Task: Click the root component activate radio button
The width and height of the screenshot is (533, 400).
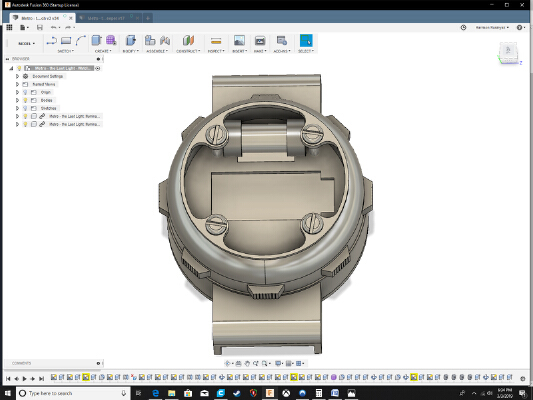Action: pyautogui.click(x=98, y=68)
